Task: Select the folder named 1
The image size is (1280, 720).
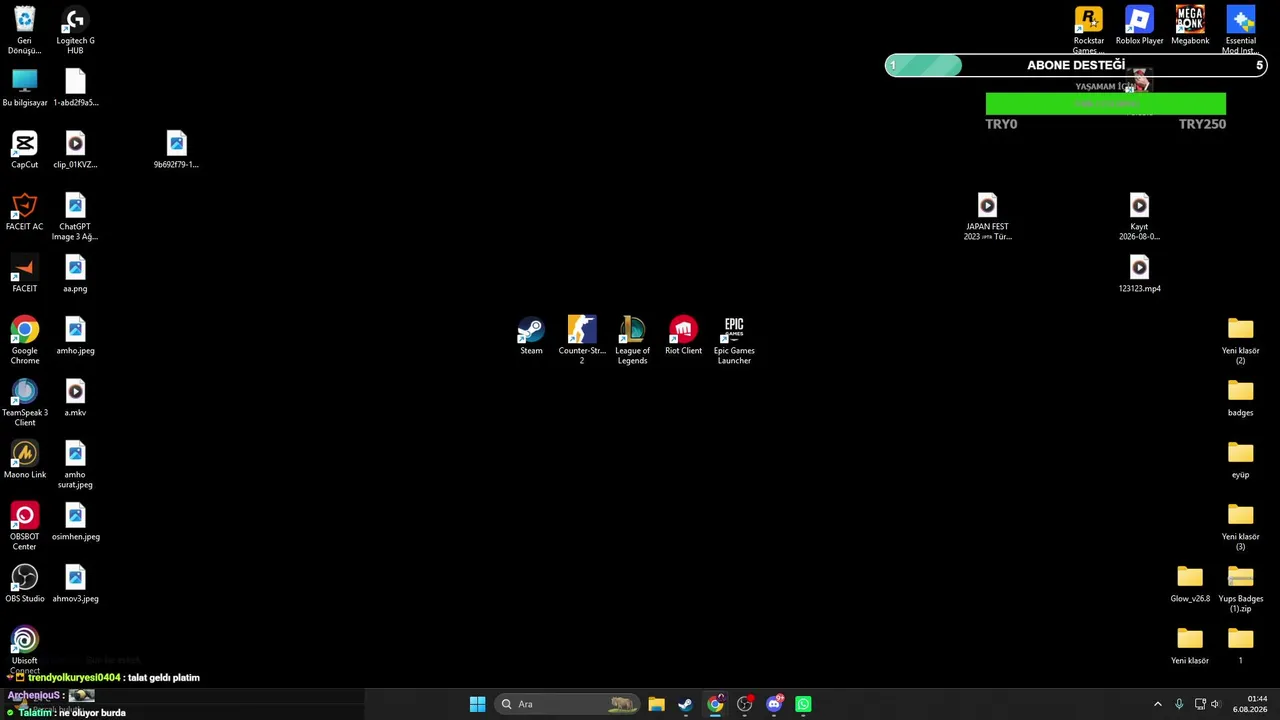Action: point(1241,646)
